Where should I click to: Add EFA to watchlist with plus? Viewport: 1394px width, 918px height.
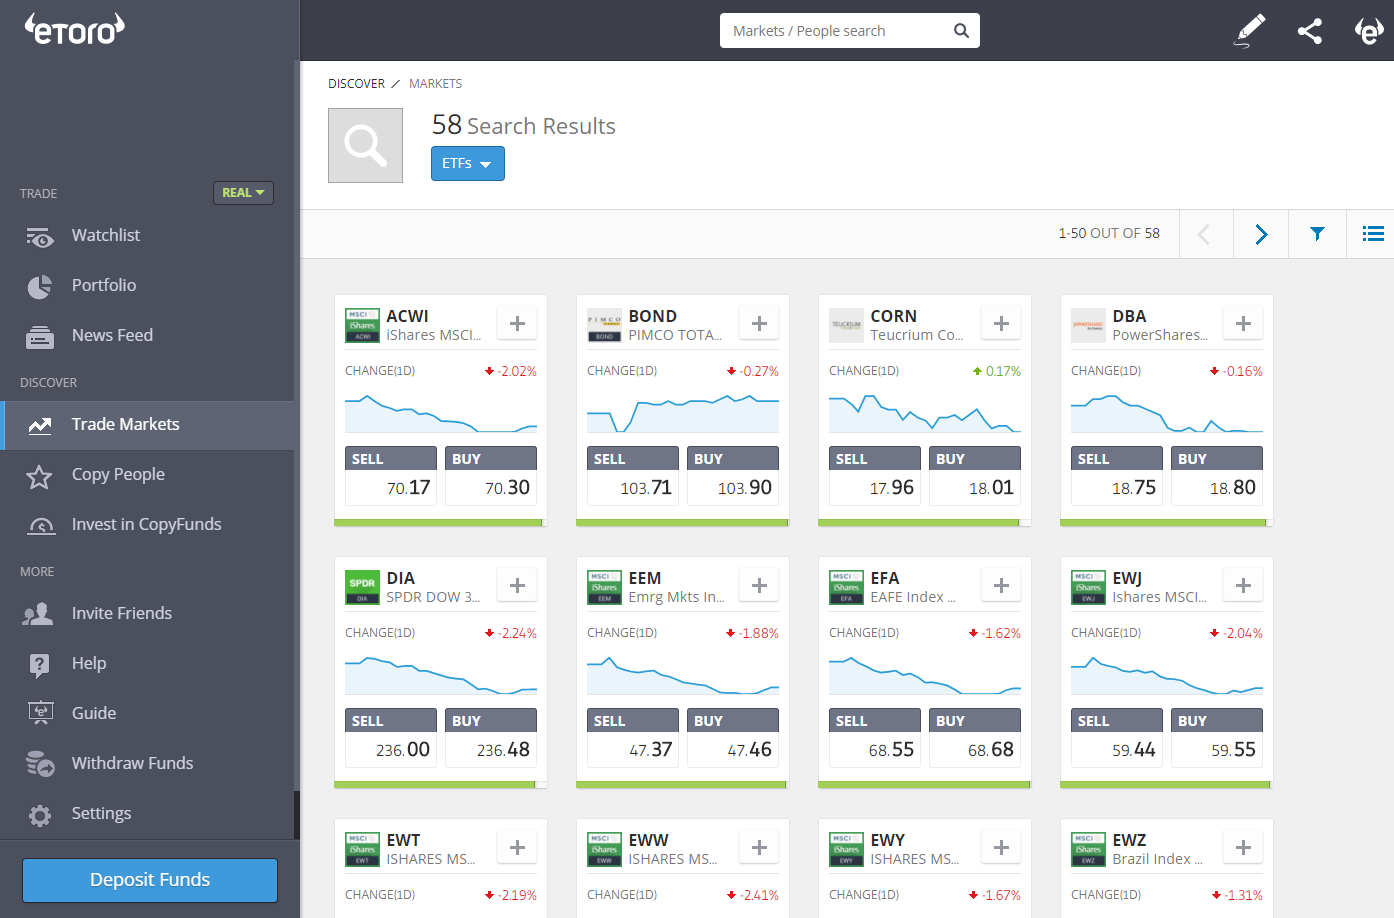click(1002, 585)
